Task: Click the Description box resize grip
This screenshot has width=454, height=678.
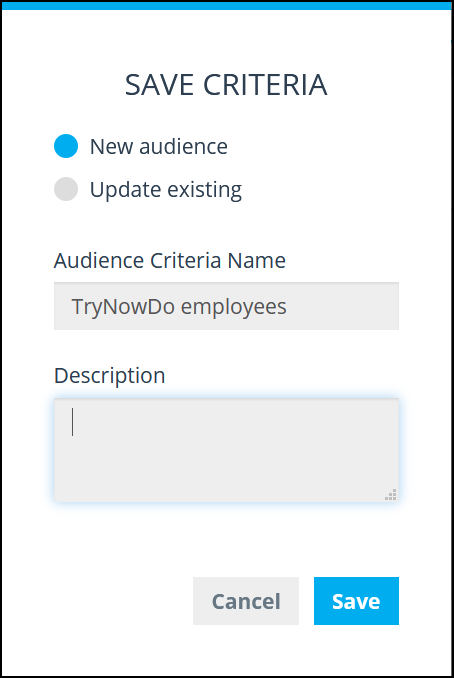Action: click(391, 495)
